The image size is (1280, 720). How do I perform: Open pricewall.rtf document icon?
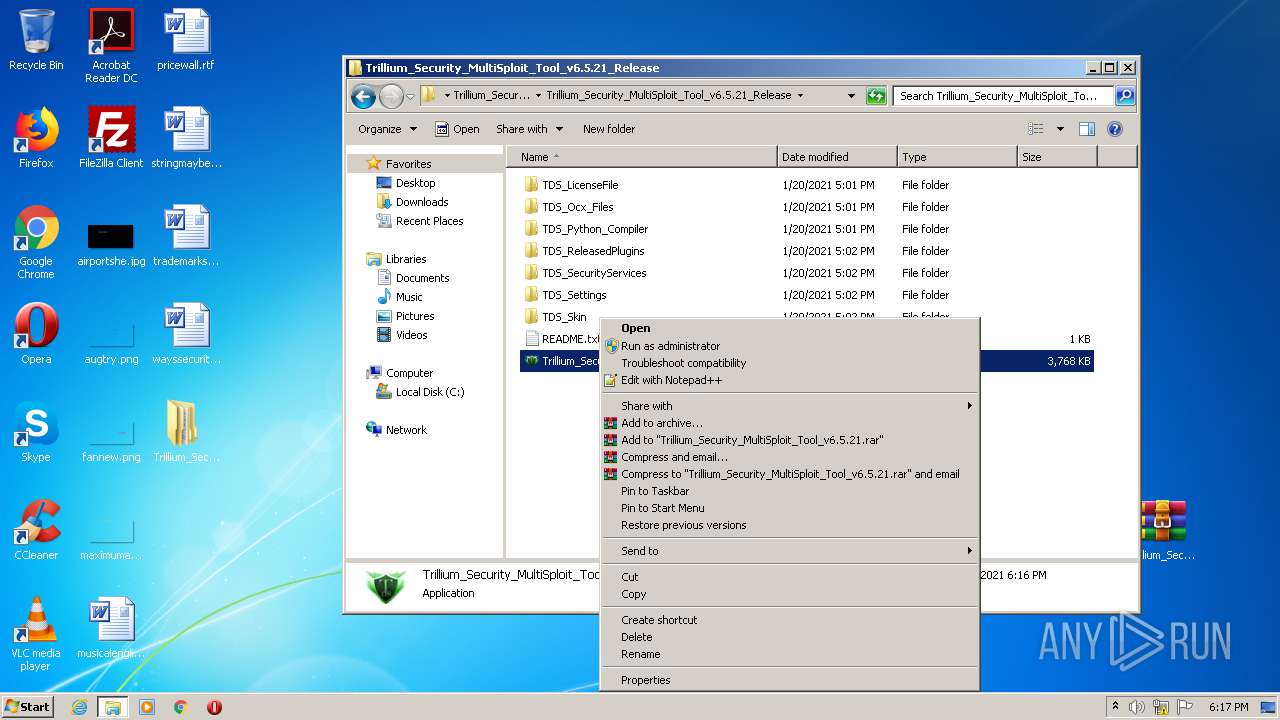186,41
